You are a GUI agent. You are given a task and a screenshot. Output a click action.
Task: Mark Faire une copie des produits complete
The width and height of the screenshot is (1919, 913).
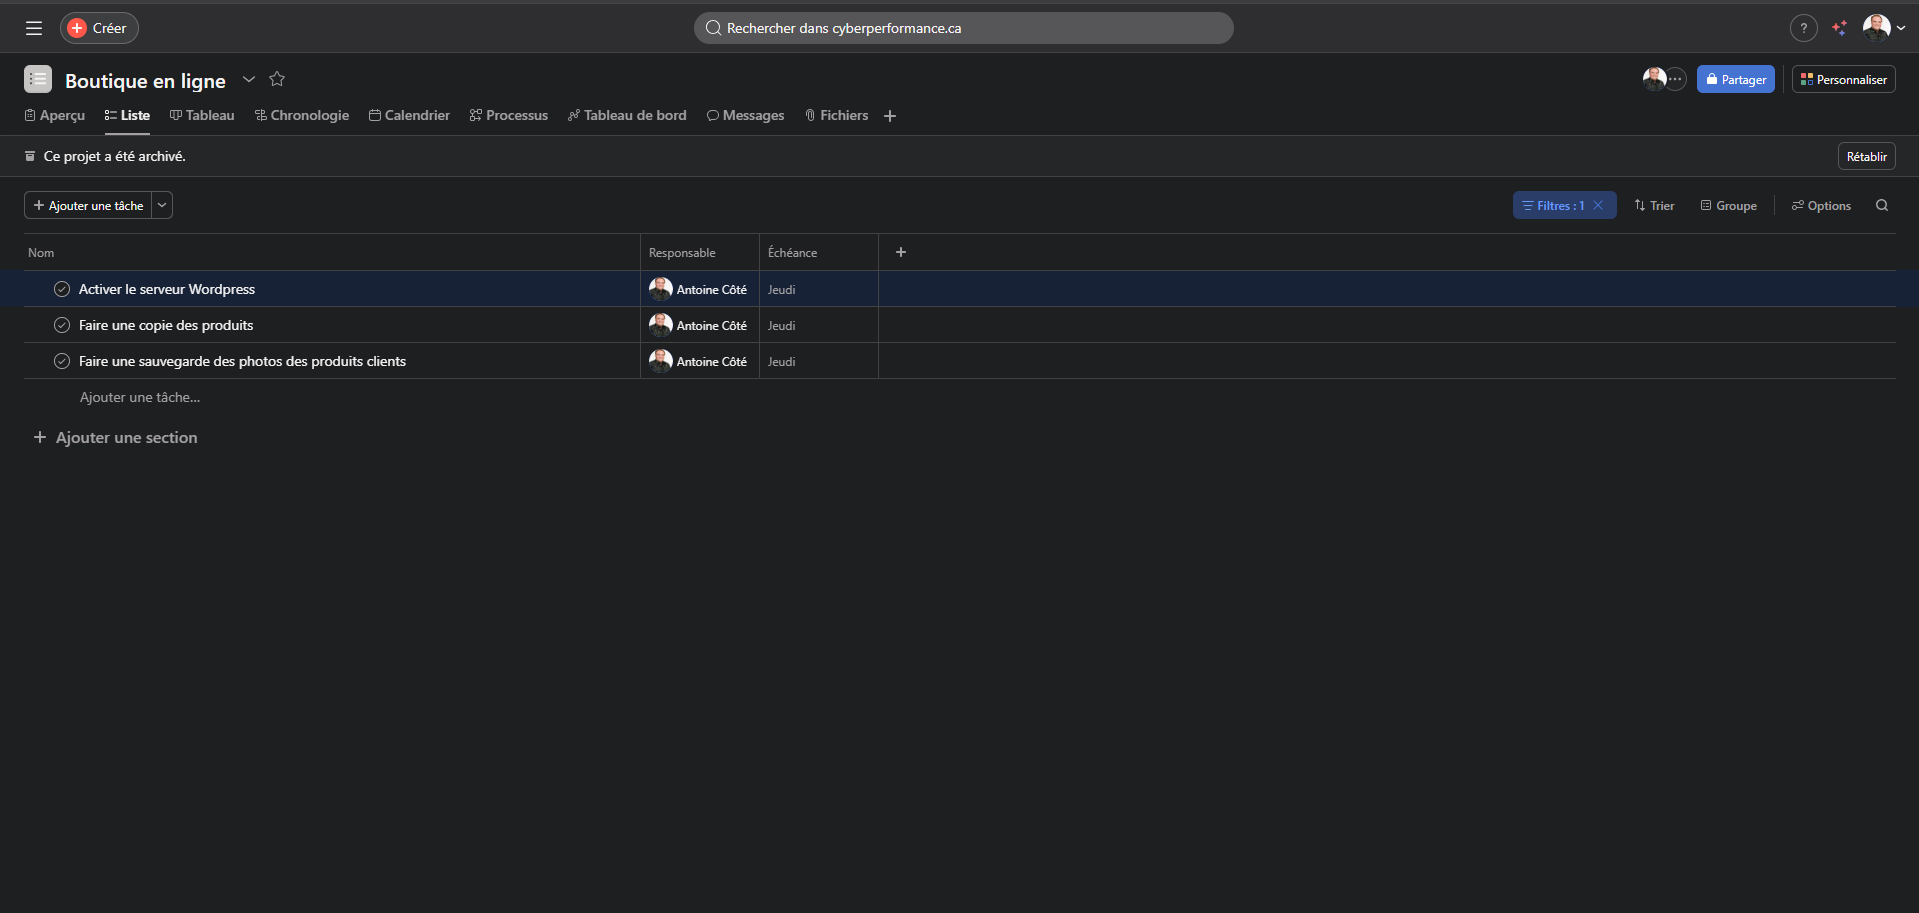[62, 325]
